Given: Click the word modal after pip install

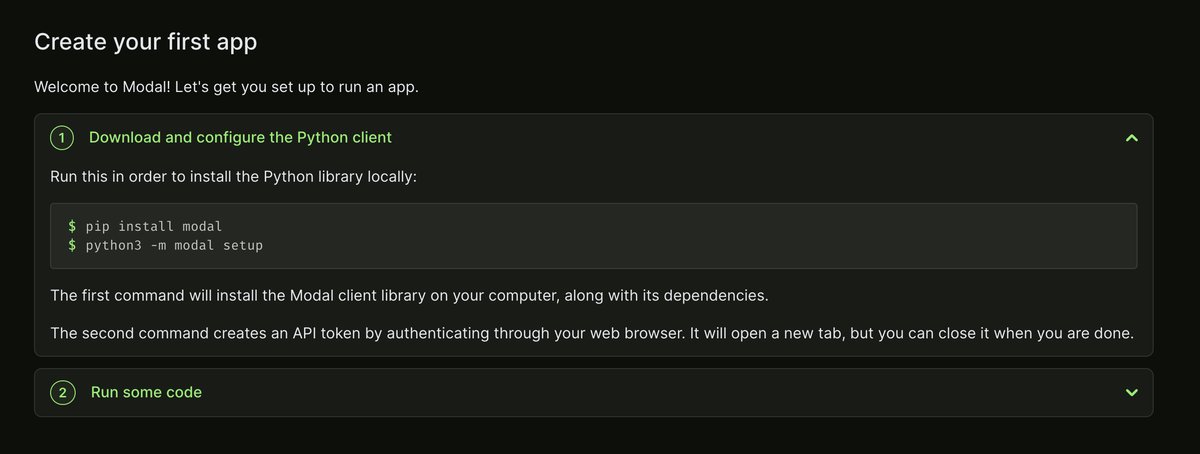Looking at the screenshot, I should tap(202, 226).
